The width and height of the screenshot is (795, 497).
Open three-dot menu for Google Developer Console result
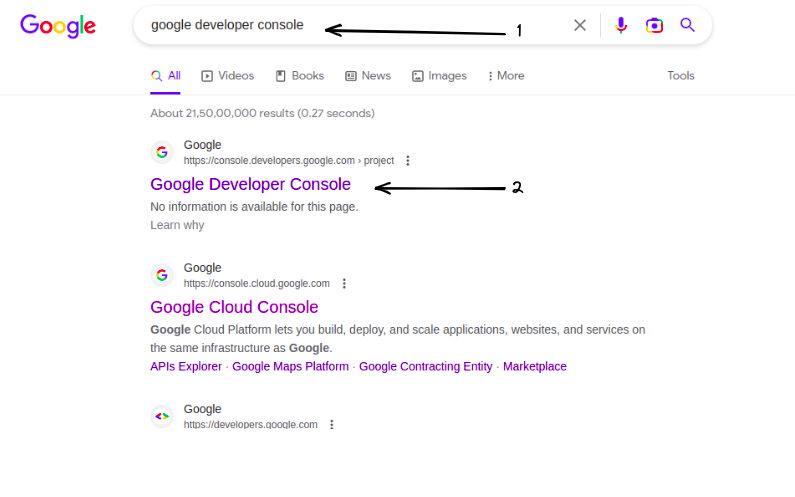(x=407, y=160)
